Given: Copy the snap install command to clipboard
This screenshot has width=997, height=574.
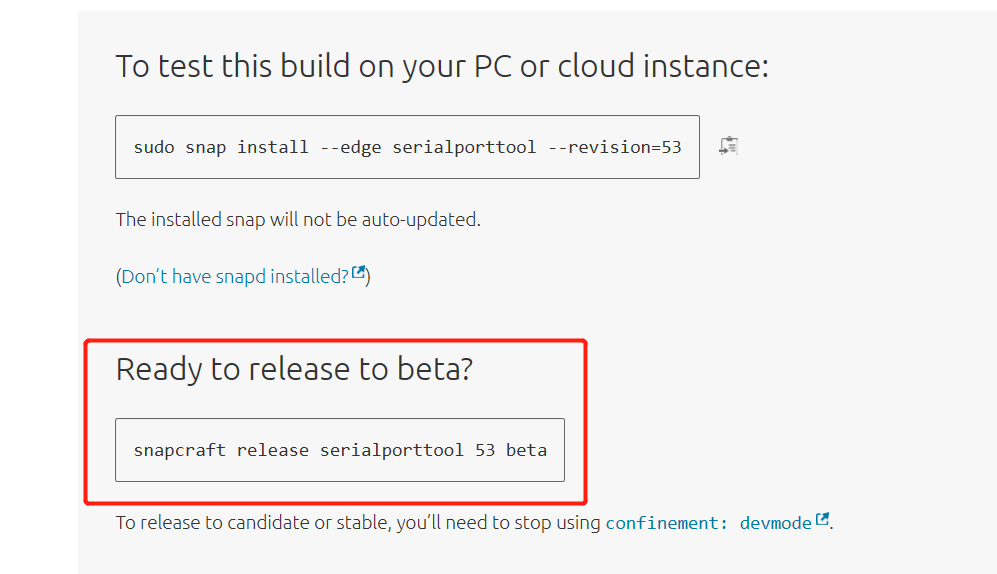Looking at the screenshot, I should coord(728,146).
